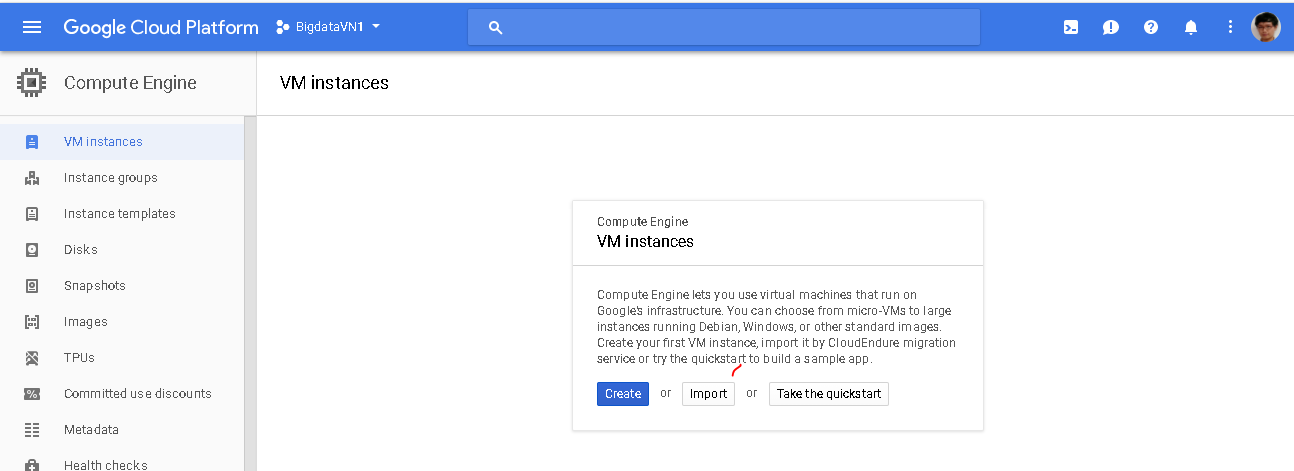Navigate to Images section

tap(85, 322)
